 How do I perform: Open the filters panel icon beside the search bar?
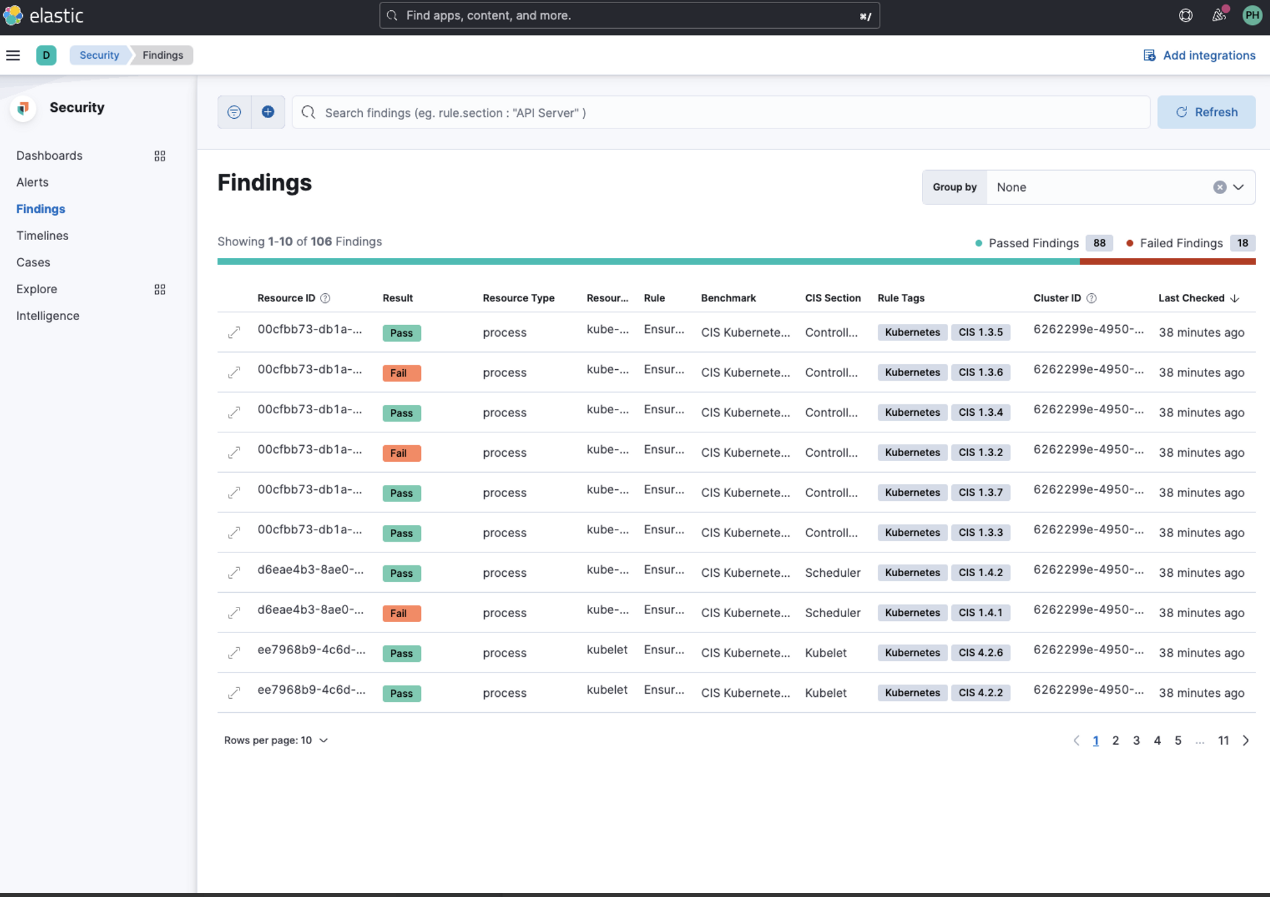[234, 111]
